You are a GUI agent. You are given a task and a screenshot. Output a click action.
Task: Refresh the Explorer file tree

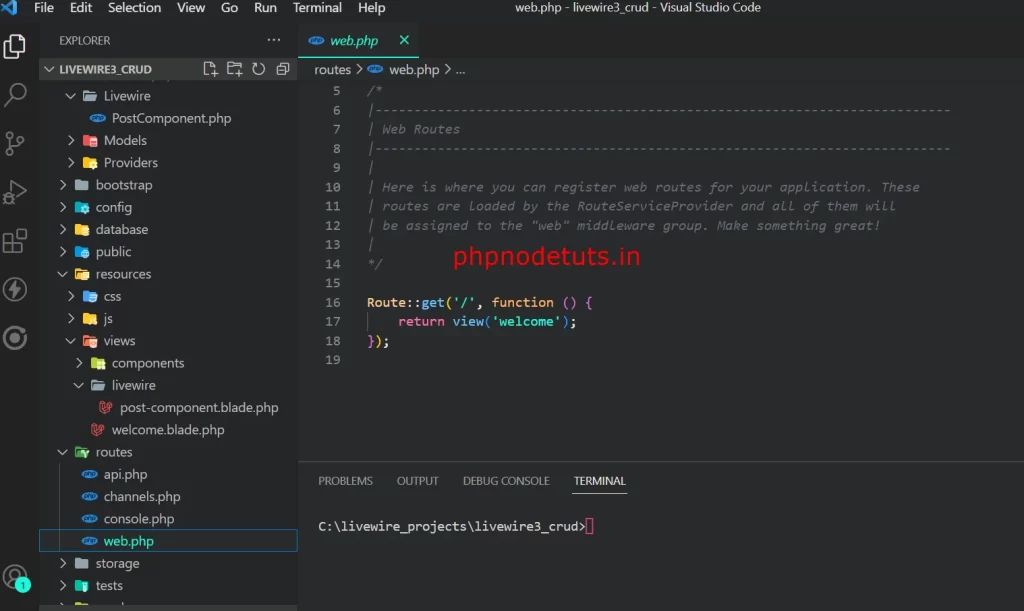coord(259,69)
